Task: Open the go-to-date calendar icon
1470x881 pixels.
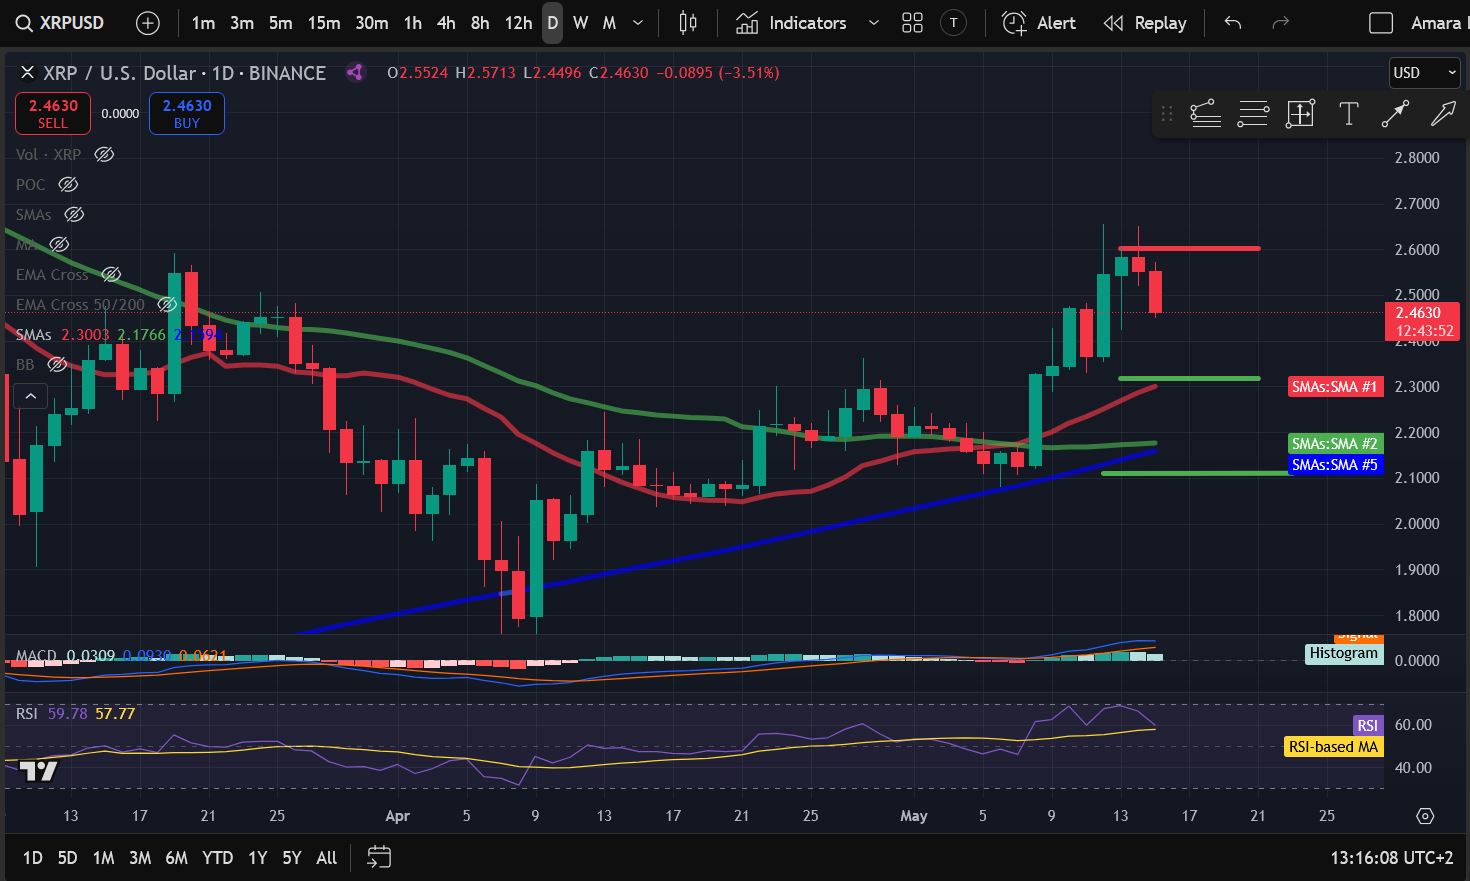Action: pos(379,857)
